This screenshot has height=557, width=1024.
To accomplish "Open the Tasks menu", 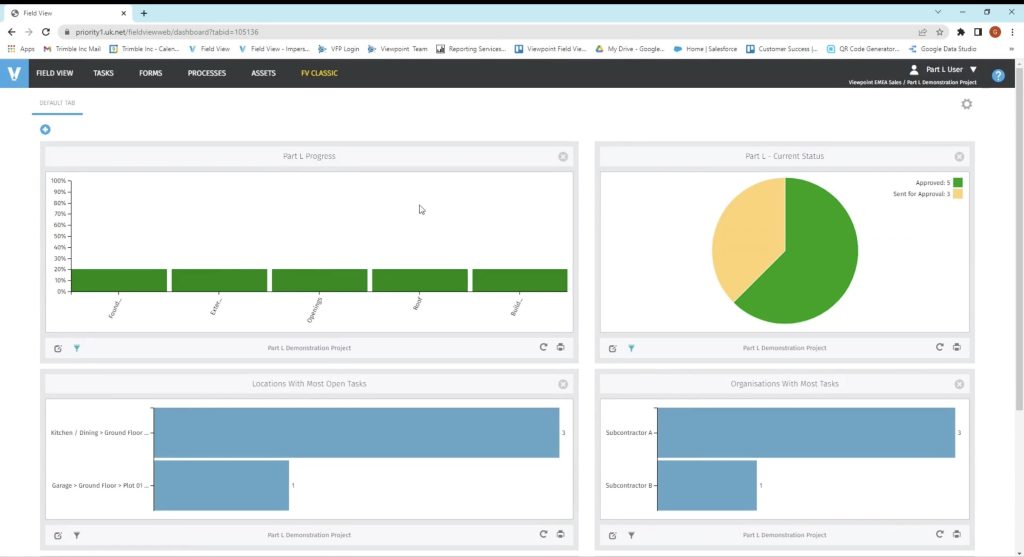I will [x=104, y=73].
